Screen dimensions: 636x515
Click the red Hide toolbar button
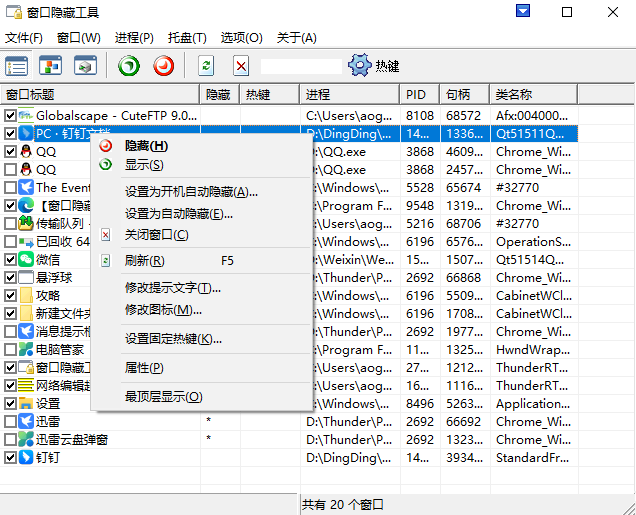click(164, 66)
